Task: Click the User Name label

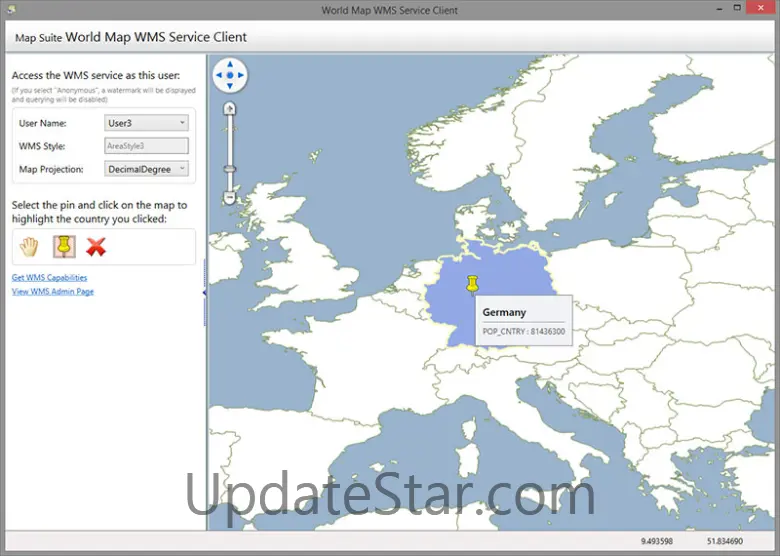Action: [42, 123]
